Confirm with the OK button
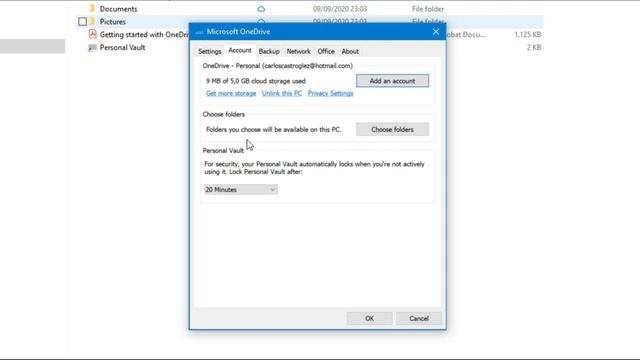The height and width of the screenshot is (360, 640). tap(369, 318)
